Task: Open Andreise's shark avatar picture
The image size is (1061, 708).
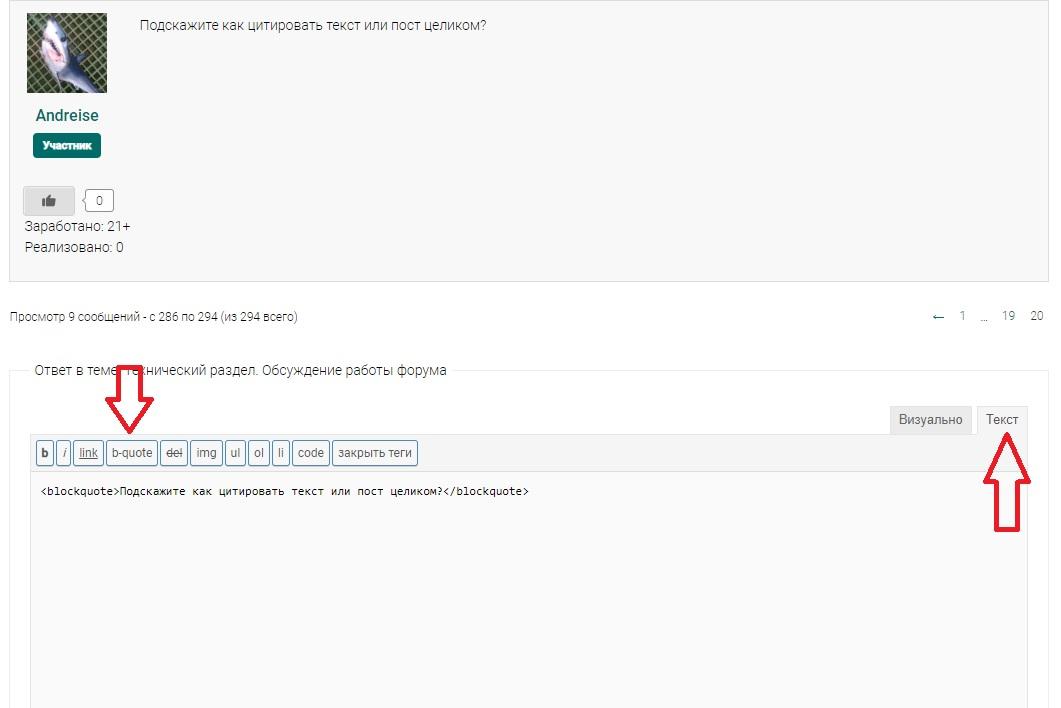Action: coord(67,54)
